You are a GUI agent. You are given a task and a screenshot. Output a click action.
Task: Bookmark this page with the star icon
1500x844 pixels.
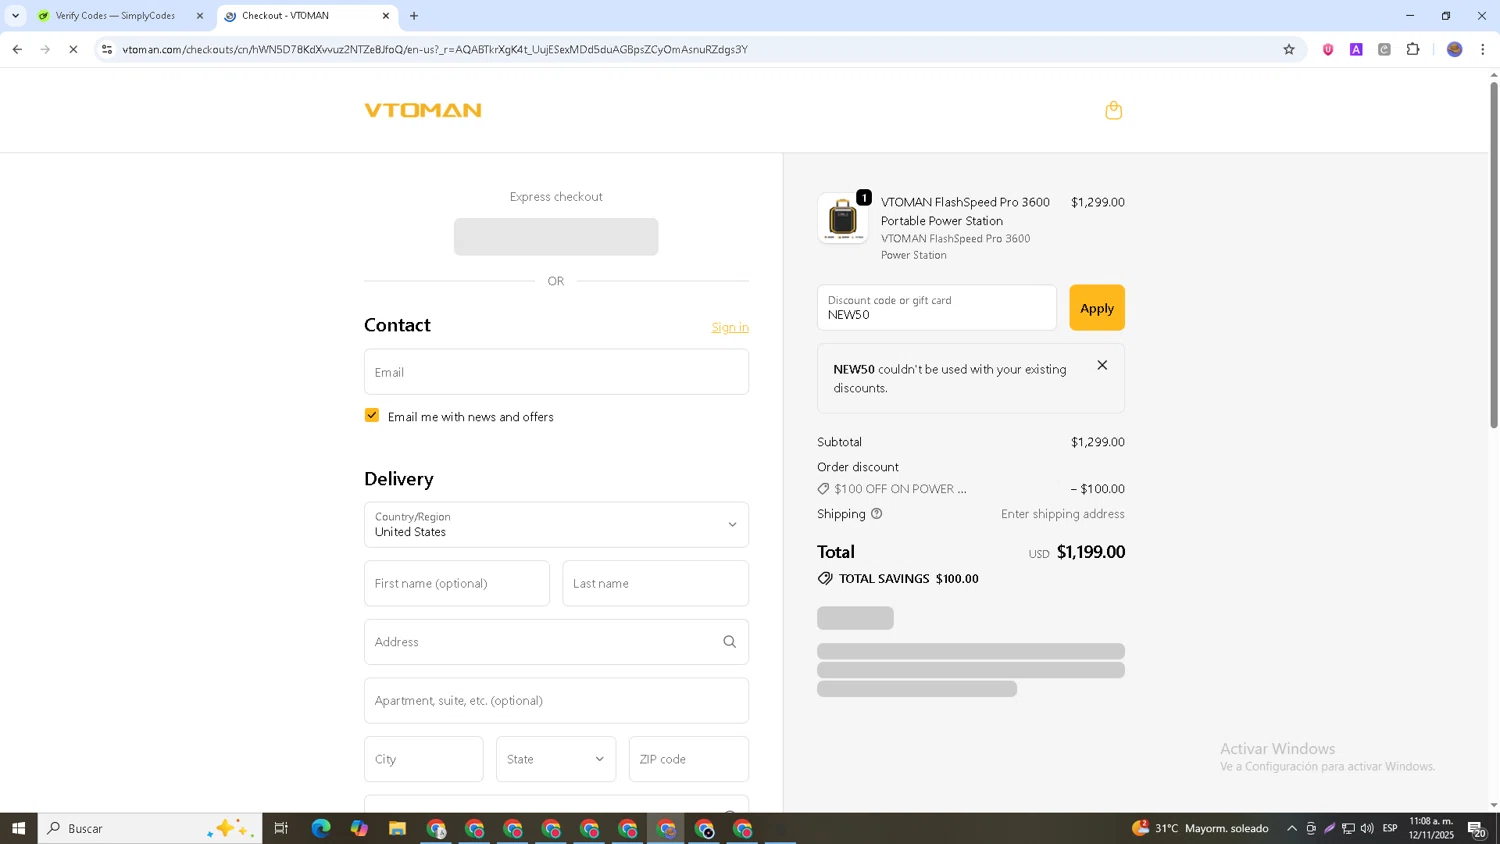click(x=1289, y=49)
